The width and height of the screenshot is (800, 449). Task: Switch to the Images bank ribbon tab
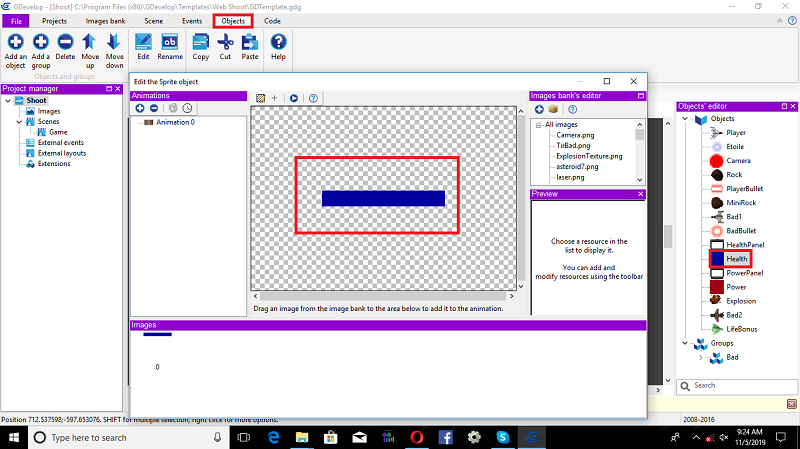tap(105, 21)
